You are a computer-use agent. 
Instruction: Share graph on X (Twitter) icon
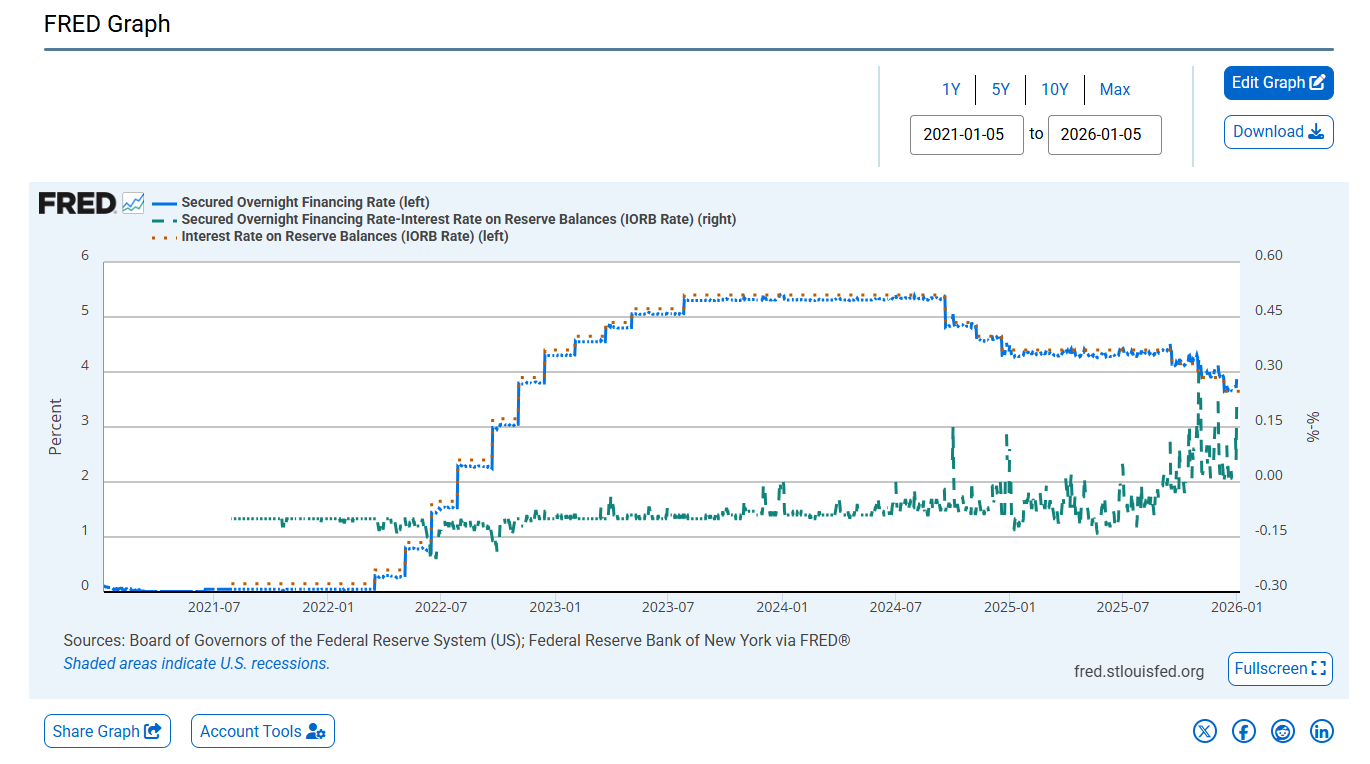click(1205, 731)
